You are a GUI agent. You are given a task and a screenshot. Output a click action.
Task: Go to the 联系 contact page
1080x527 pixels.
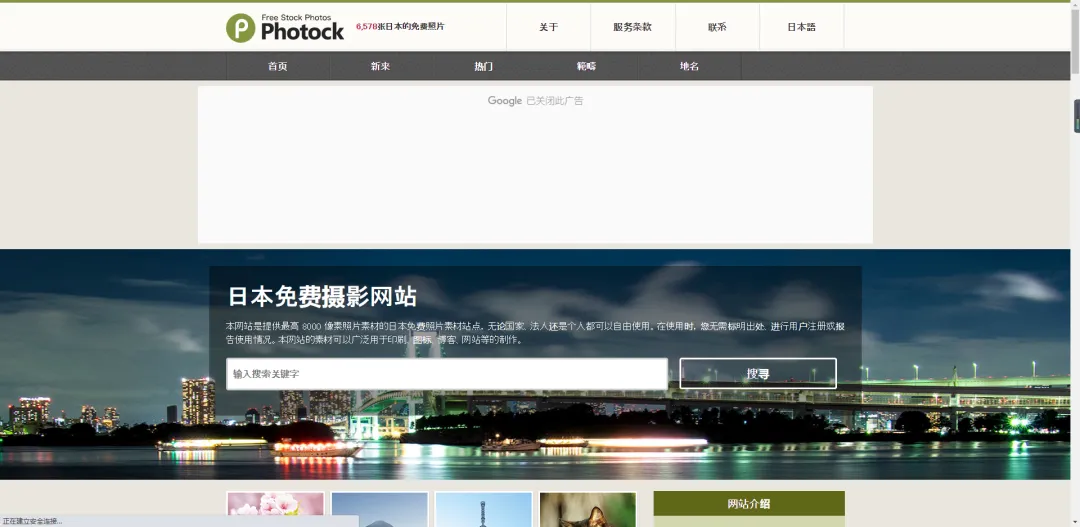[x=717, y=27]
